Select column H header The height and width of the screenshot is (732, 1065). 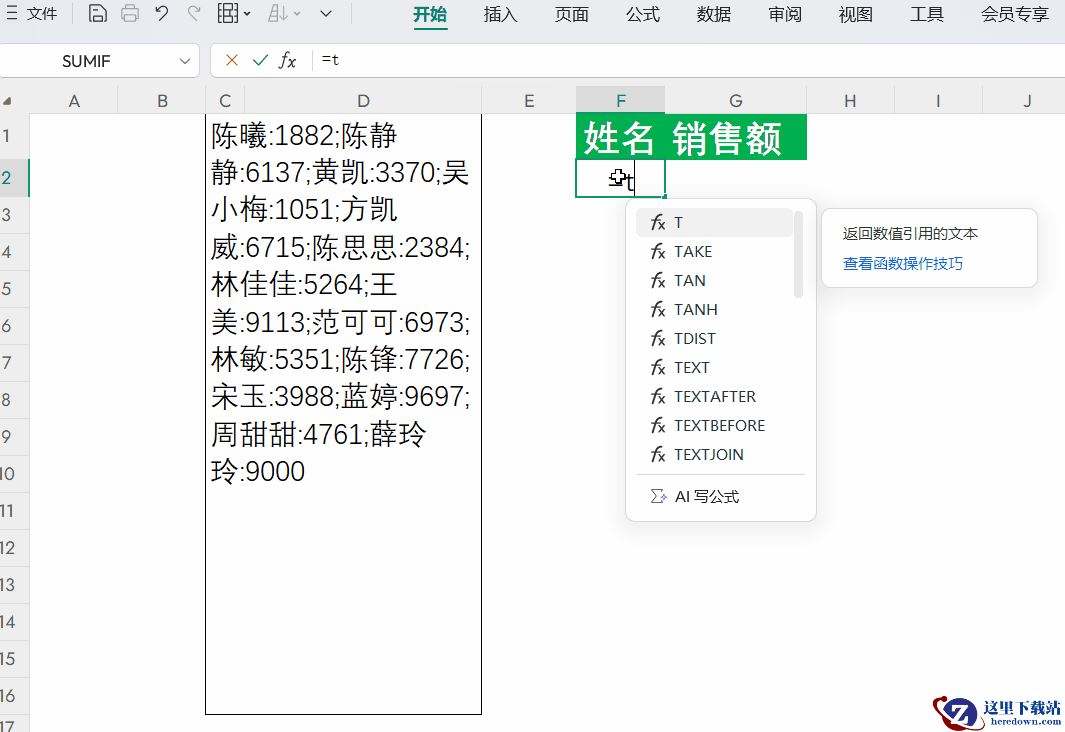coord(850,101)
